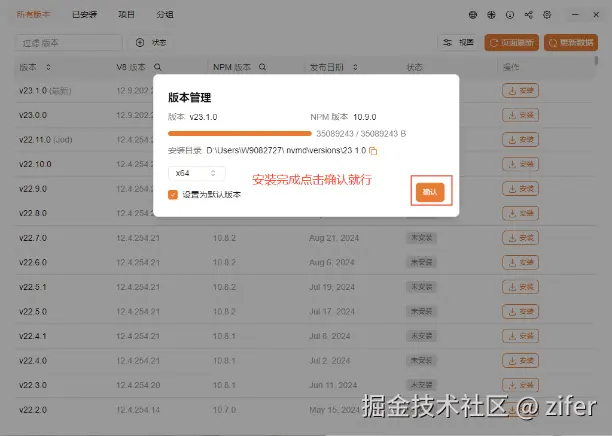The image size is (612, 436).
Task: Click NPM value 10.7.0 in v22.2.0 row
Action: [224, 410]
